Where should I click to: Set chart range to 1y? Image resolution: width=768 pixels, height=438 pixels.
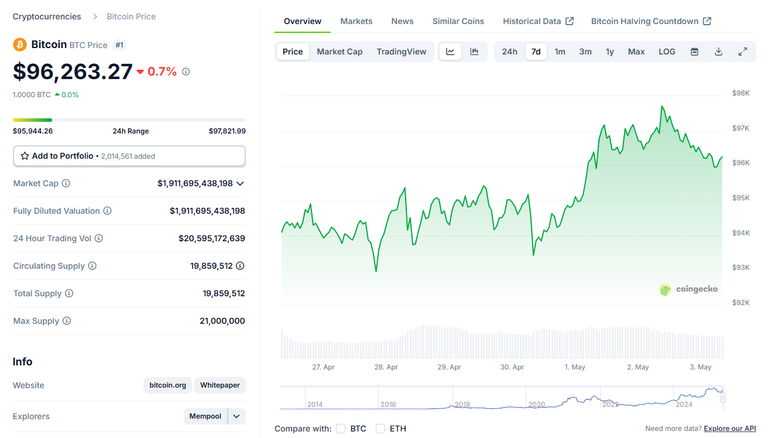tap(610, 51)
